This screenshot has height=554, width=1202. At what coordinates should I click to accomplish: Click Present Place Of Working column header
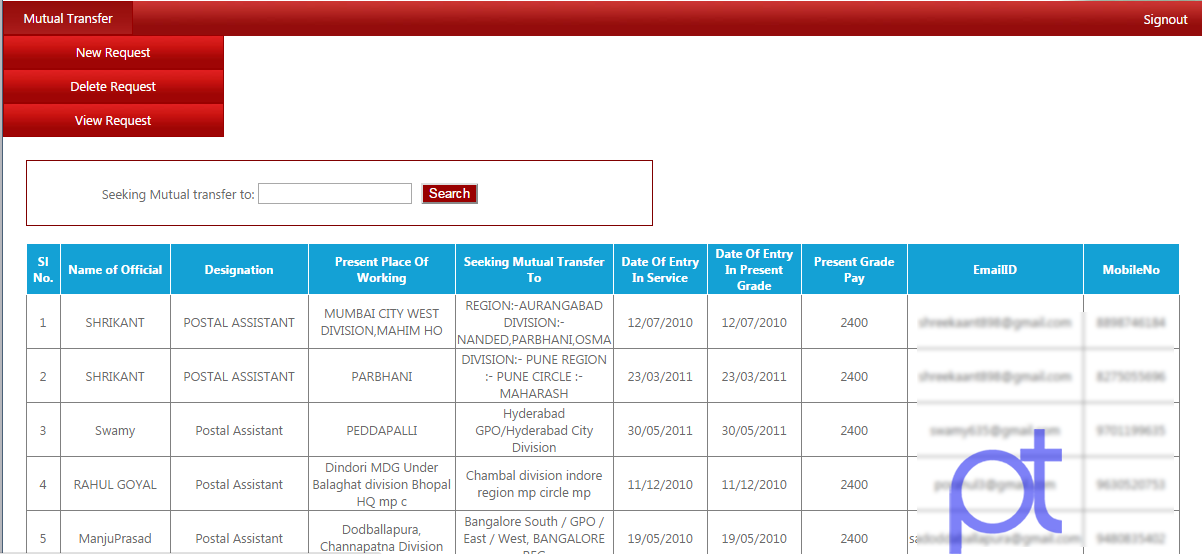[381, 269]
